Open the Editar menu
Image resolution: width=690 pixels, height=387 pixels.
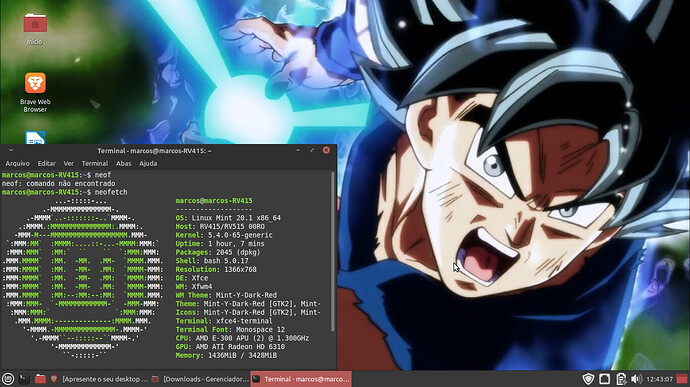(x=47, y=163)
